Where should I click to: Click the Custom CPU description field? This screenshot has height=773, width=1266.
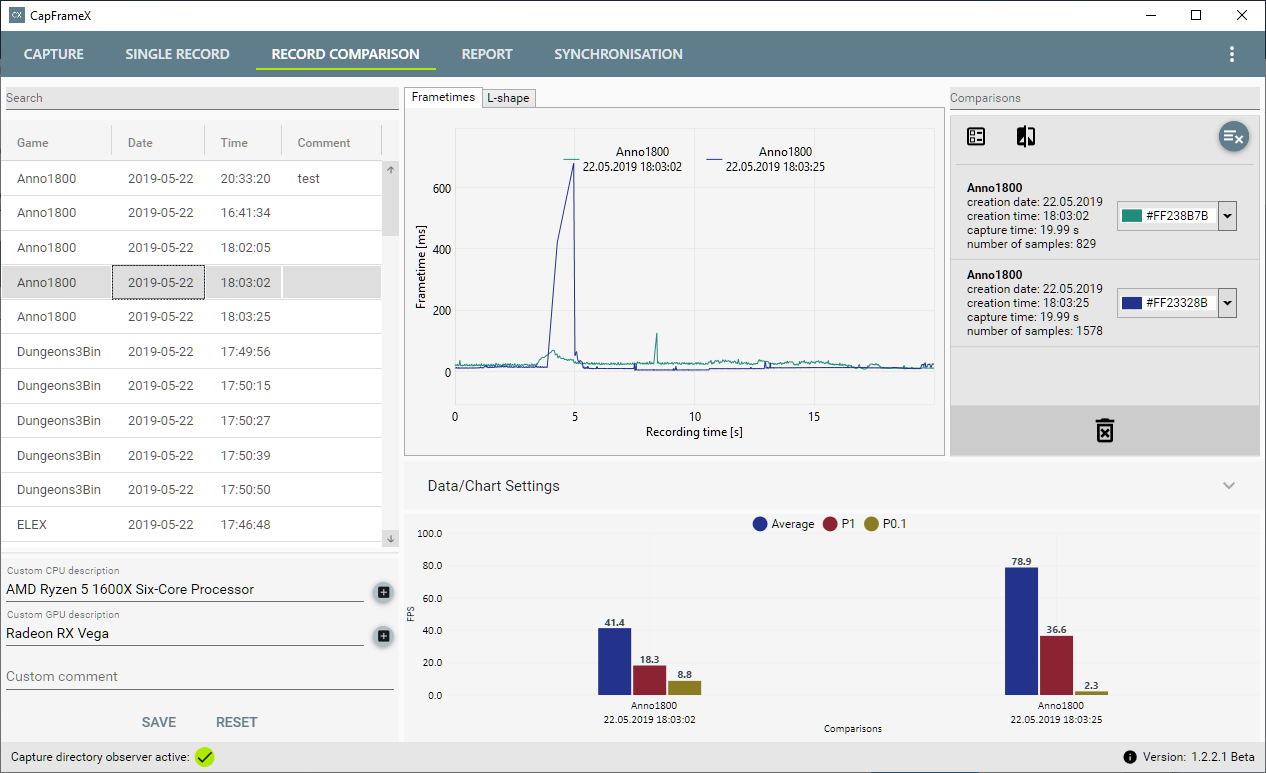185,589
